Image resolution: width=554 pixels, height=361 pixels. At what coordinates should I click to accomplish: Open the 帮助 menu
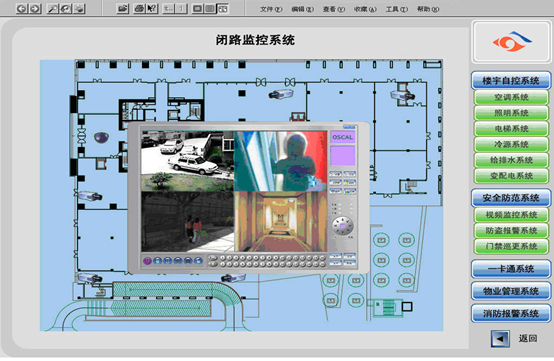click(428, 9)
